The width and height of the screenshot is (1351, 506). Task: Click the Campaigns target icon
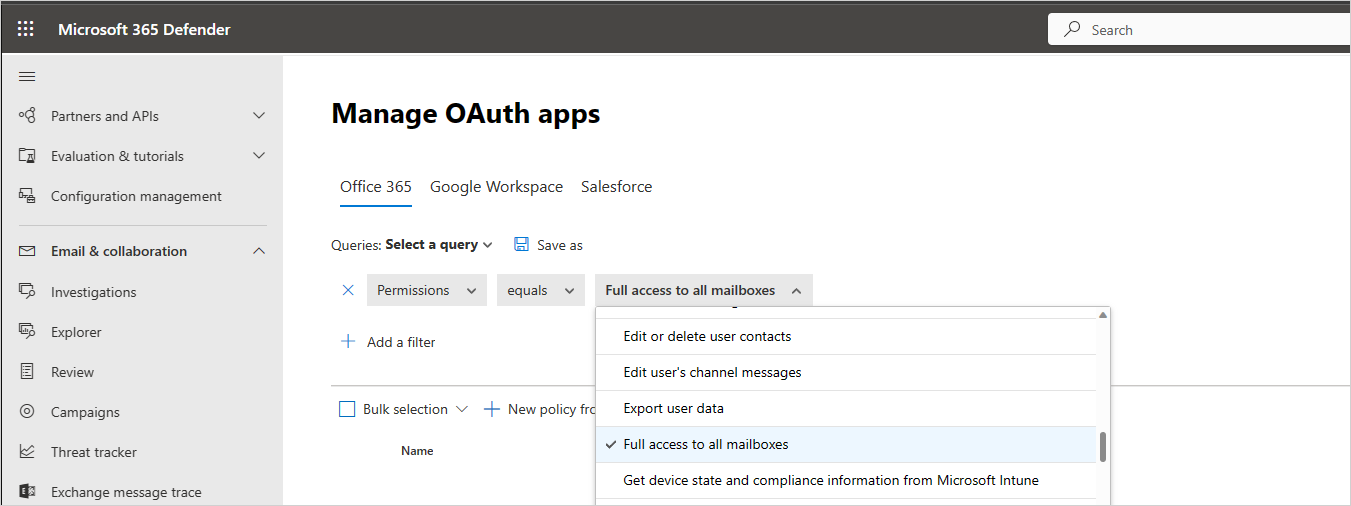(x=28, y=412)
